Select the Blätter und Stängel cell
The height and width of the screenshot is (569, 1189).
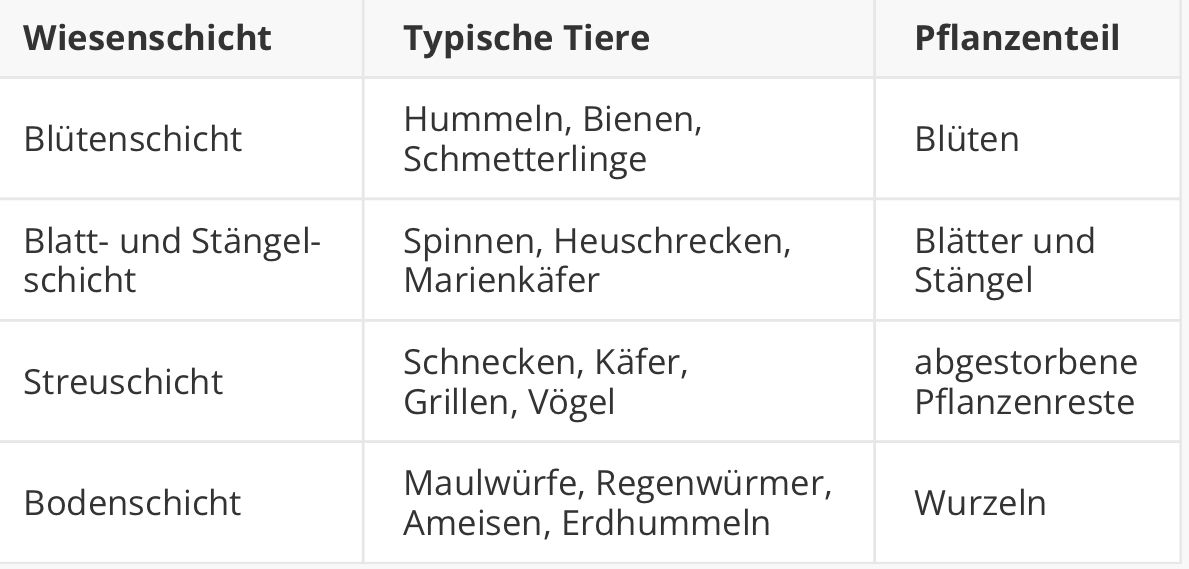pyautogui.click(x=1027, y=259)
